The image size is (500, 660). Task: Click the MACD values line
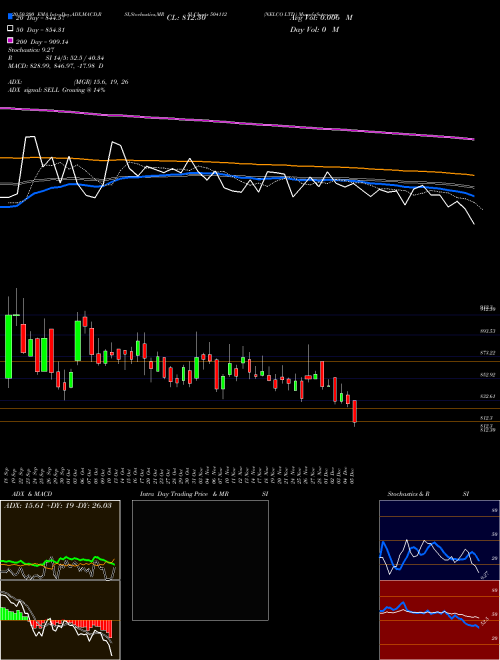(56, 66)
